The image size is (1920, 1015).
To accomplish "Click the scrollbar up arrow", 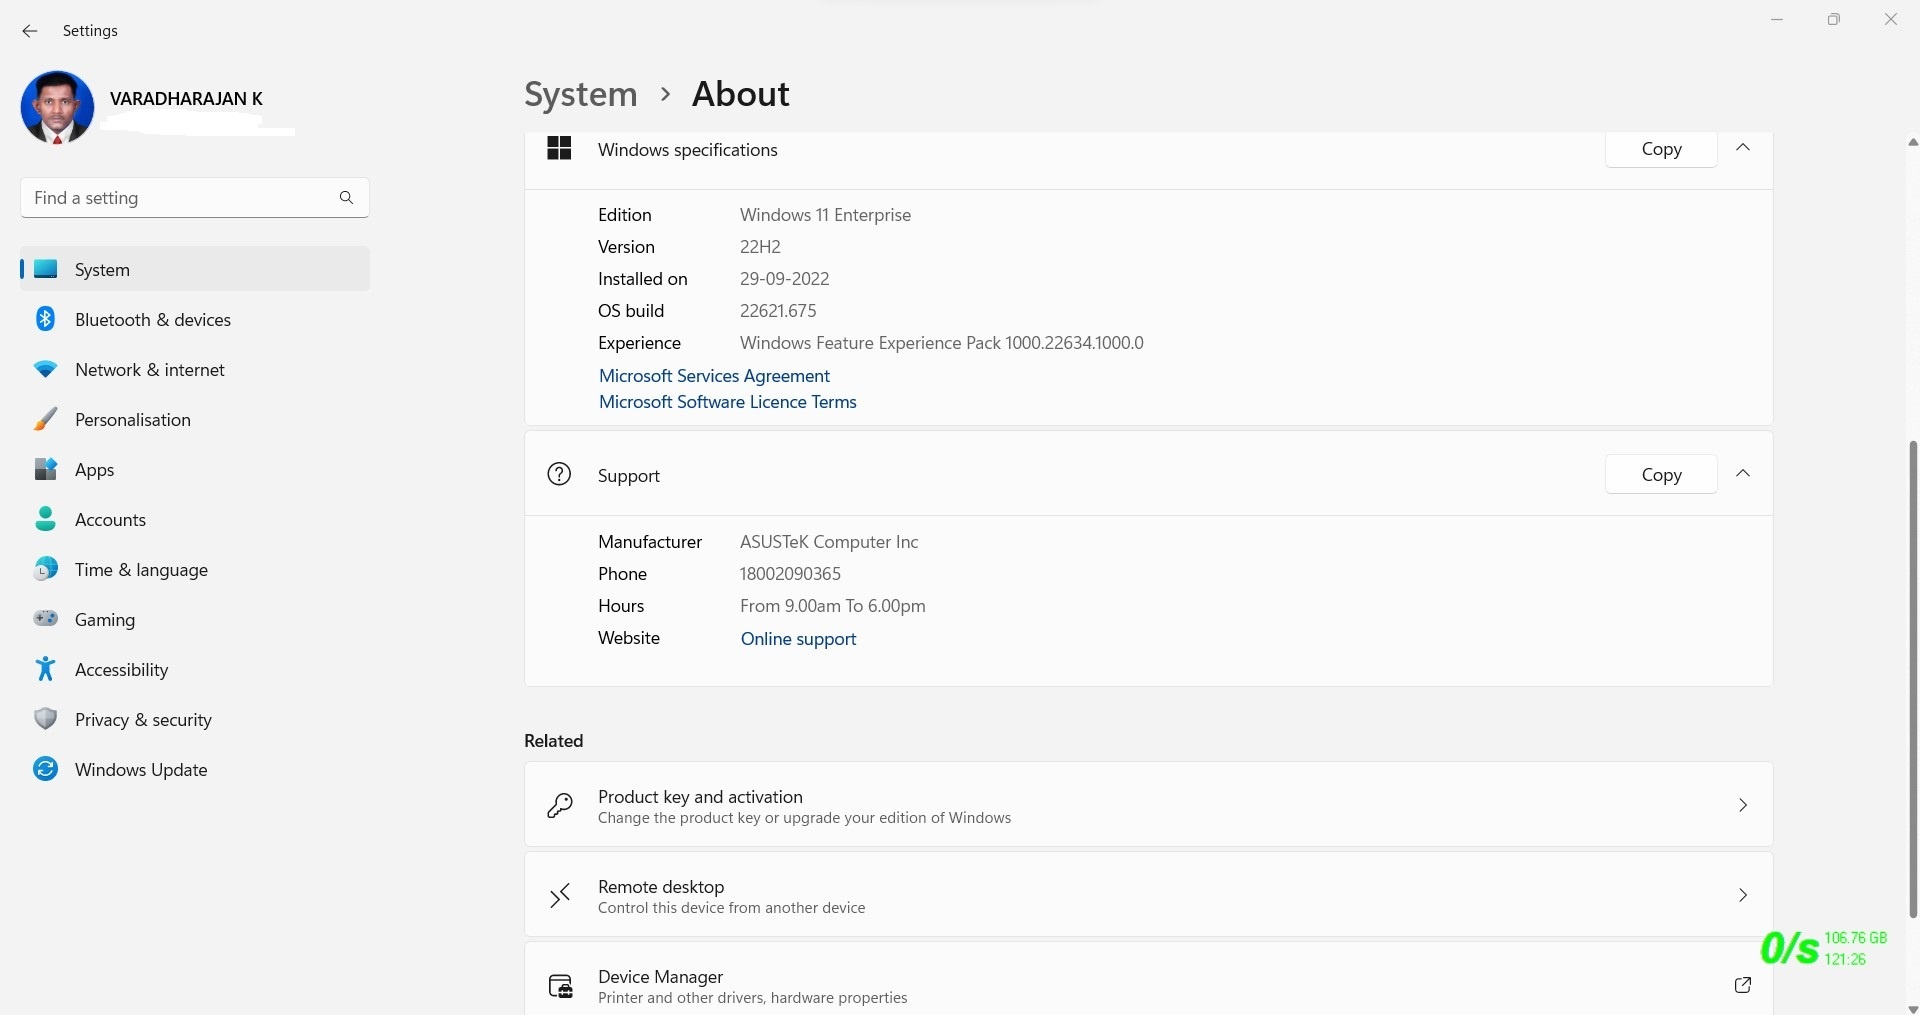I will tap(1913, 143).
